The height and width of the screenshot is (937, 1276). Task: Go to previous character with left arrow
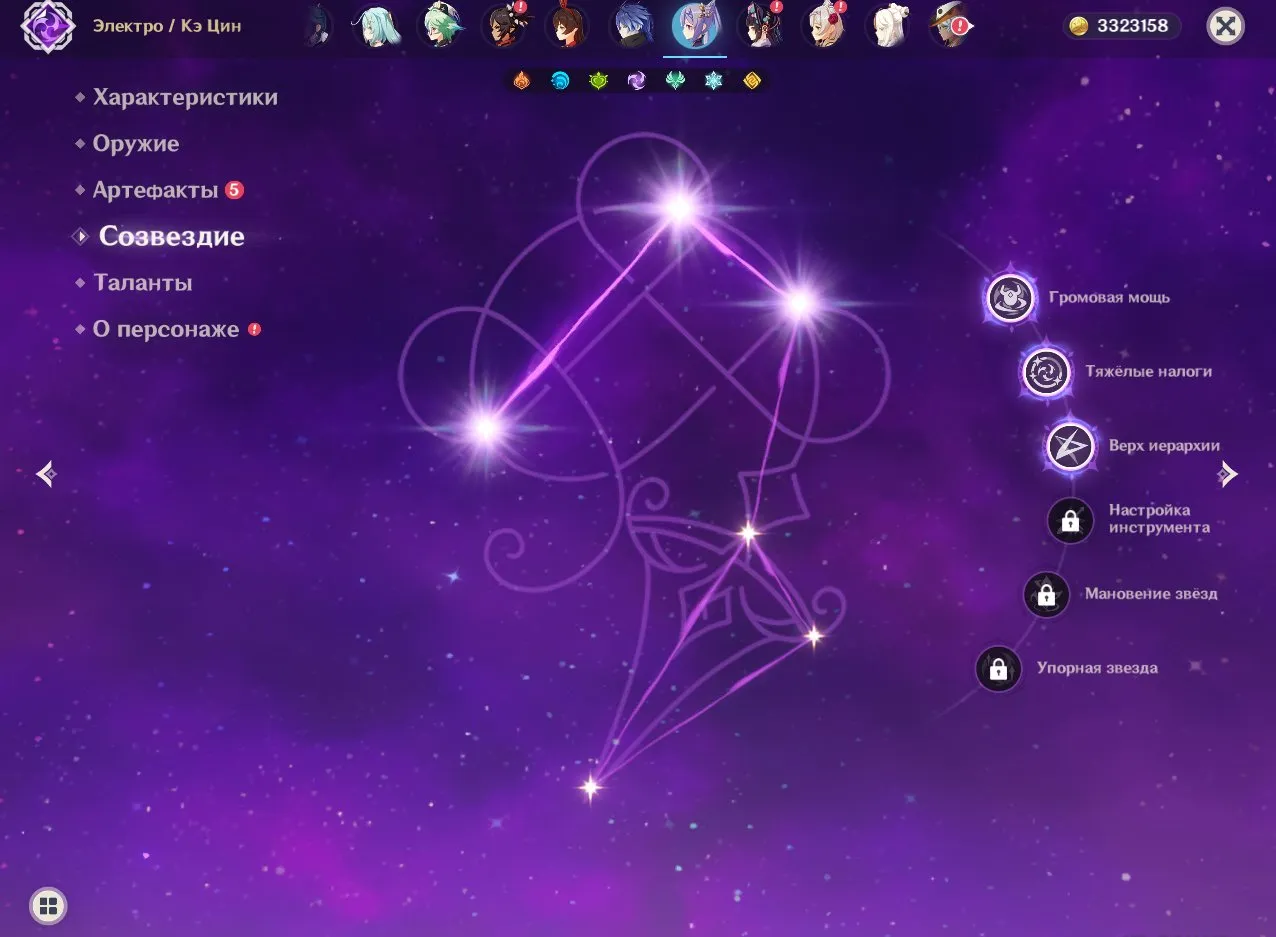tap(45, 474)
